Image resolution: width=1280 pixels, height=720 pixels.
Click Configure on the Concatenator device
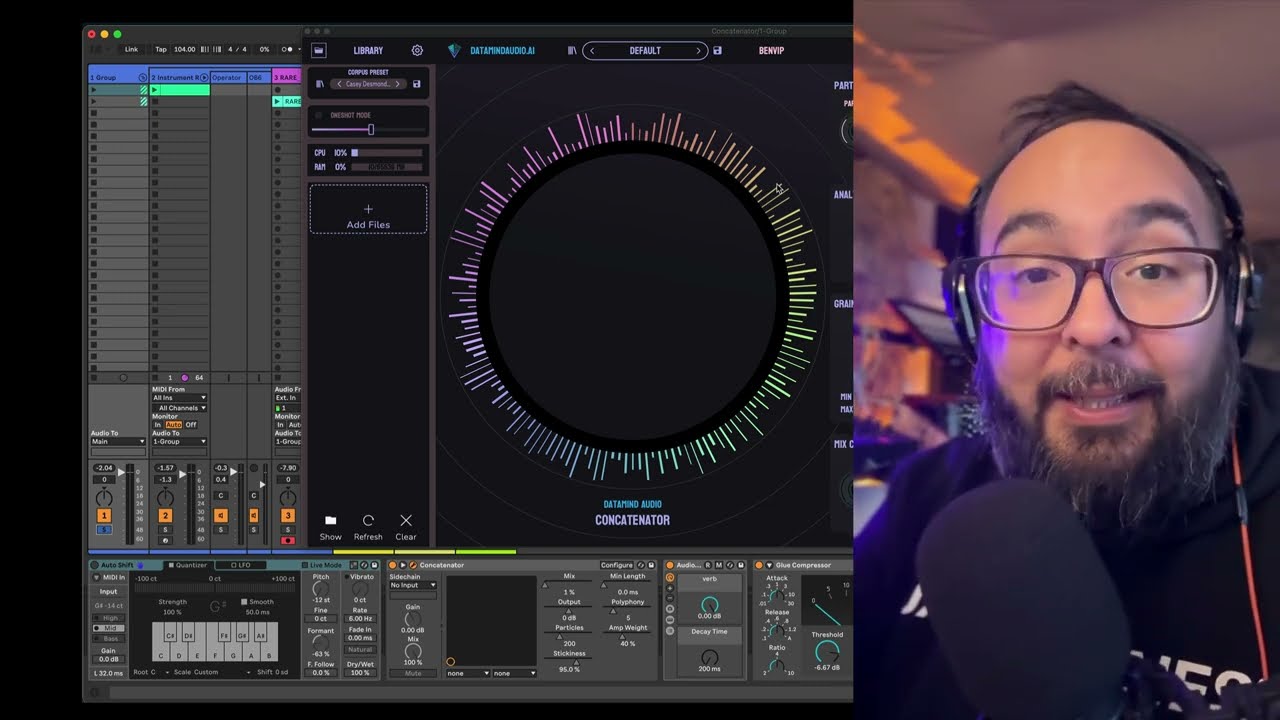click(617, 565)
